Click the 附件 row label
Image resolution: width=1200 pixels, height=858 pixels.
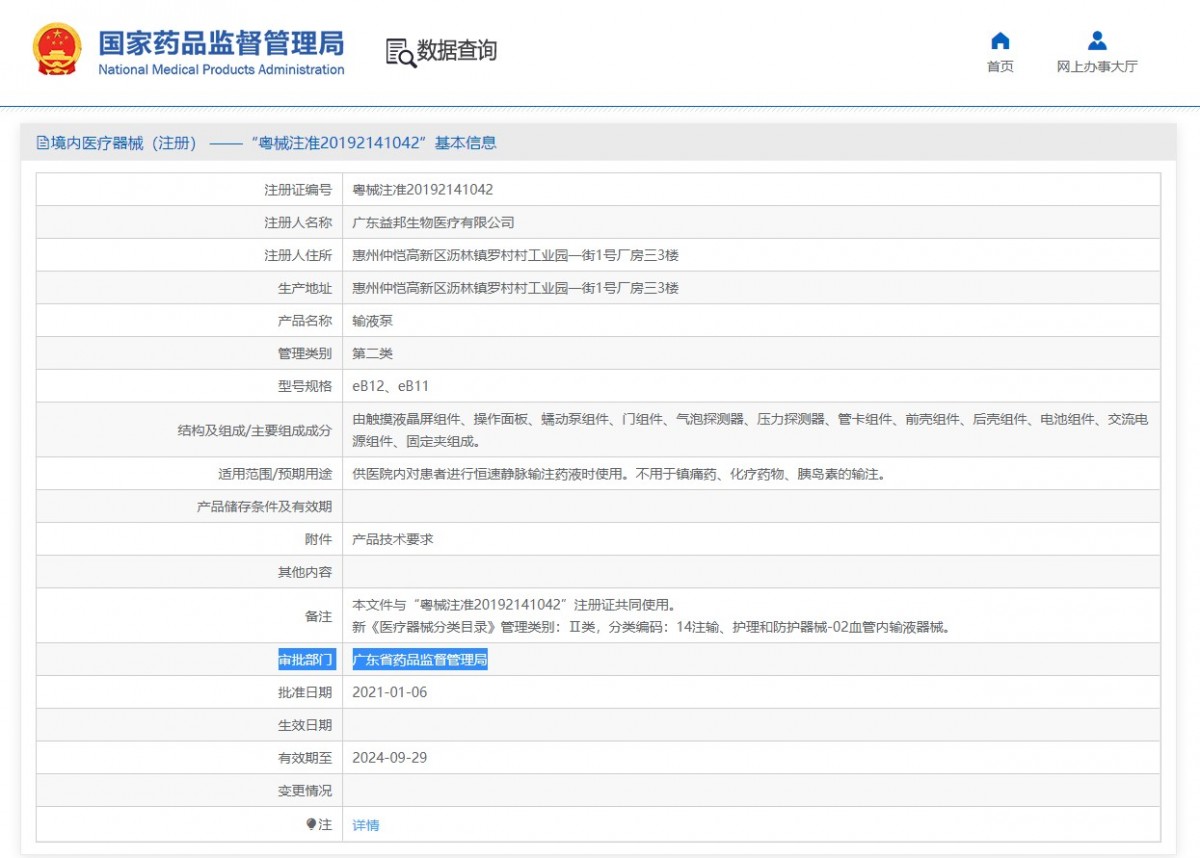click(319, 539)
